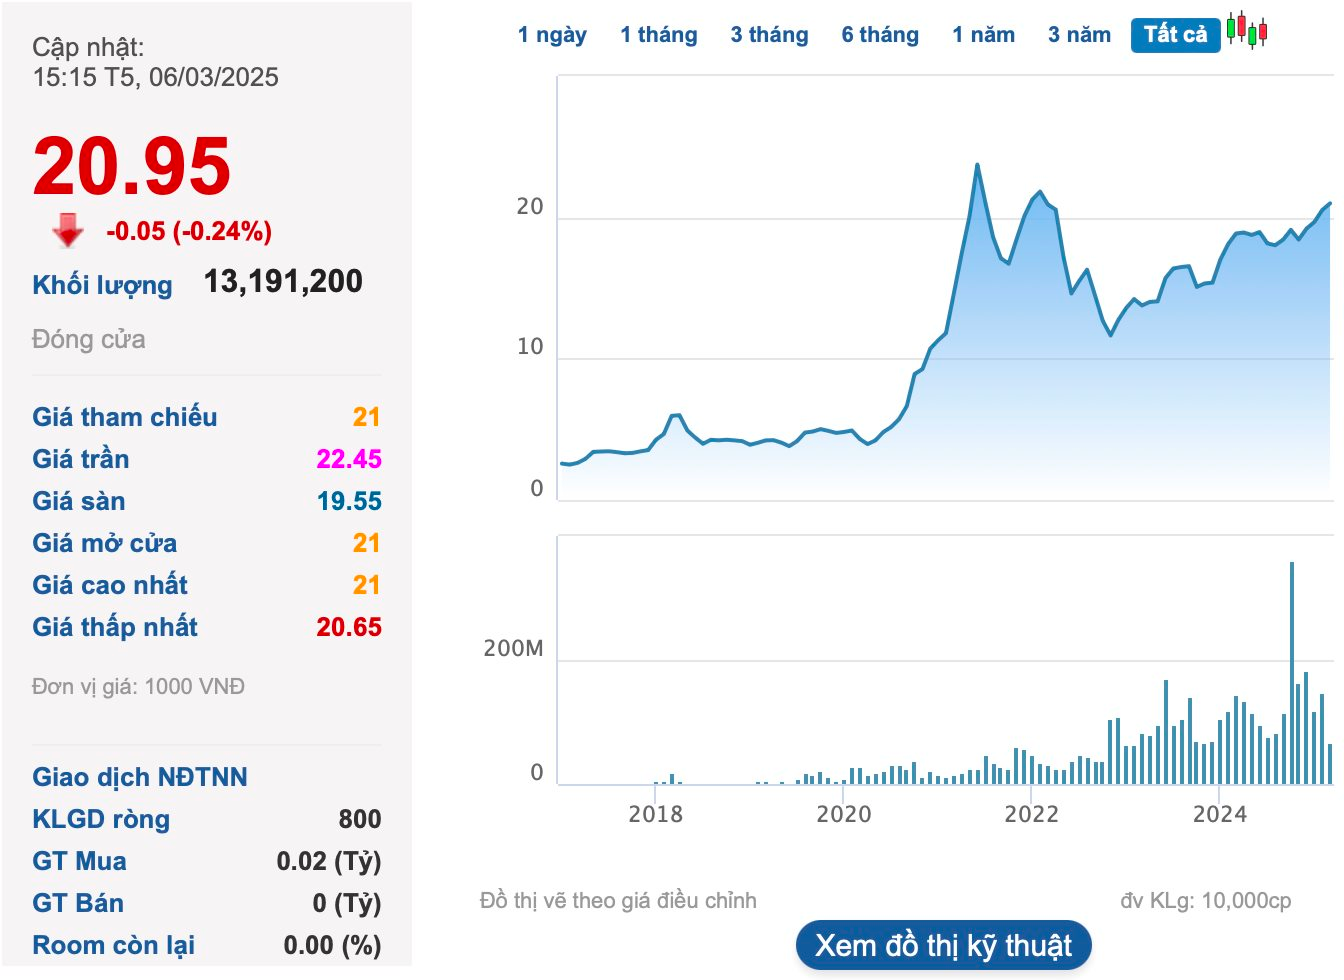Switch chart to 3 năm

tap(1079, 35)
